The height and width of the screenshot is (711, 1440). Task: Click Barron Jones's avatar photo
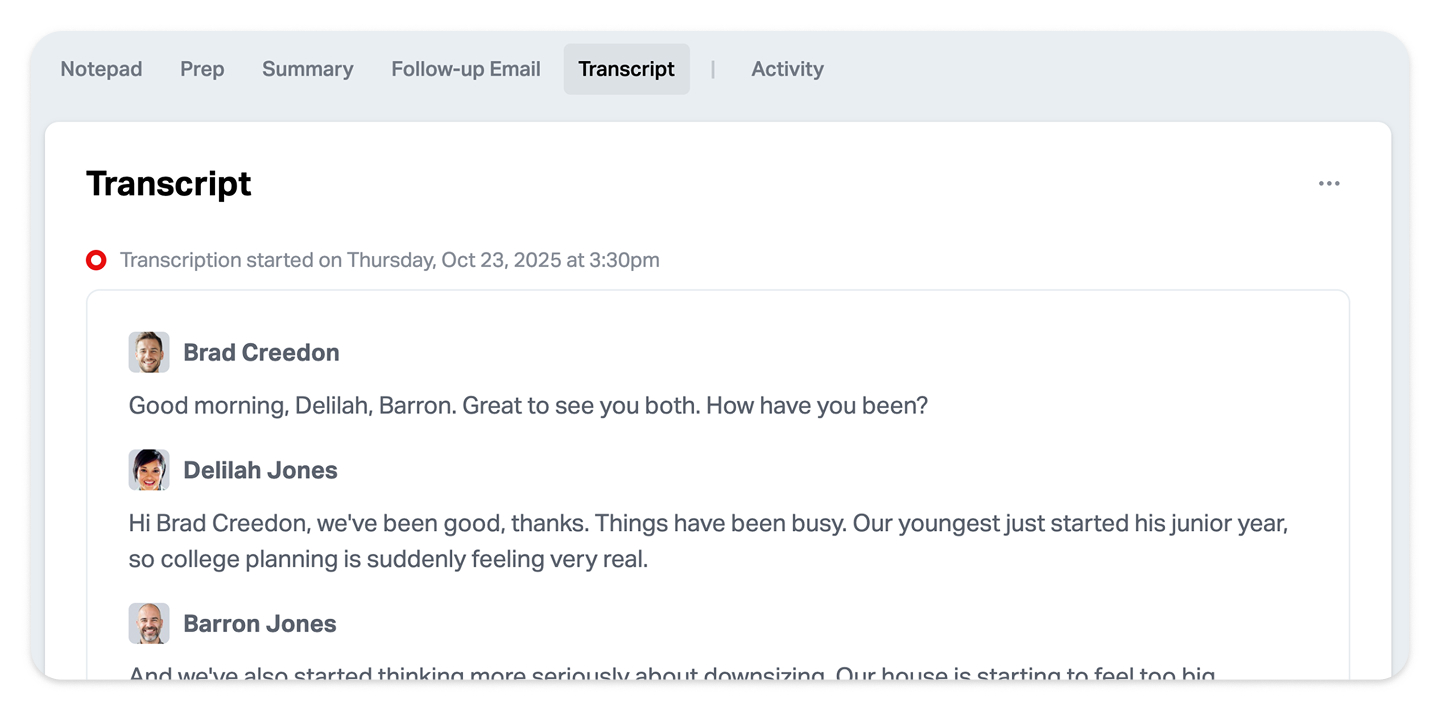[x=149, y=624]
